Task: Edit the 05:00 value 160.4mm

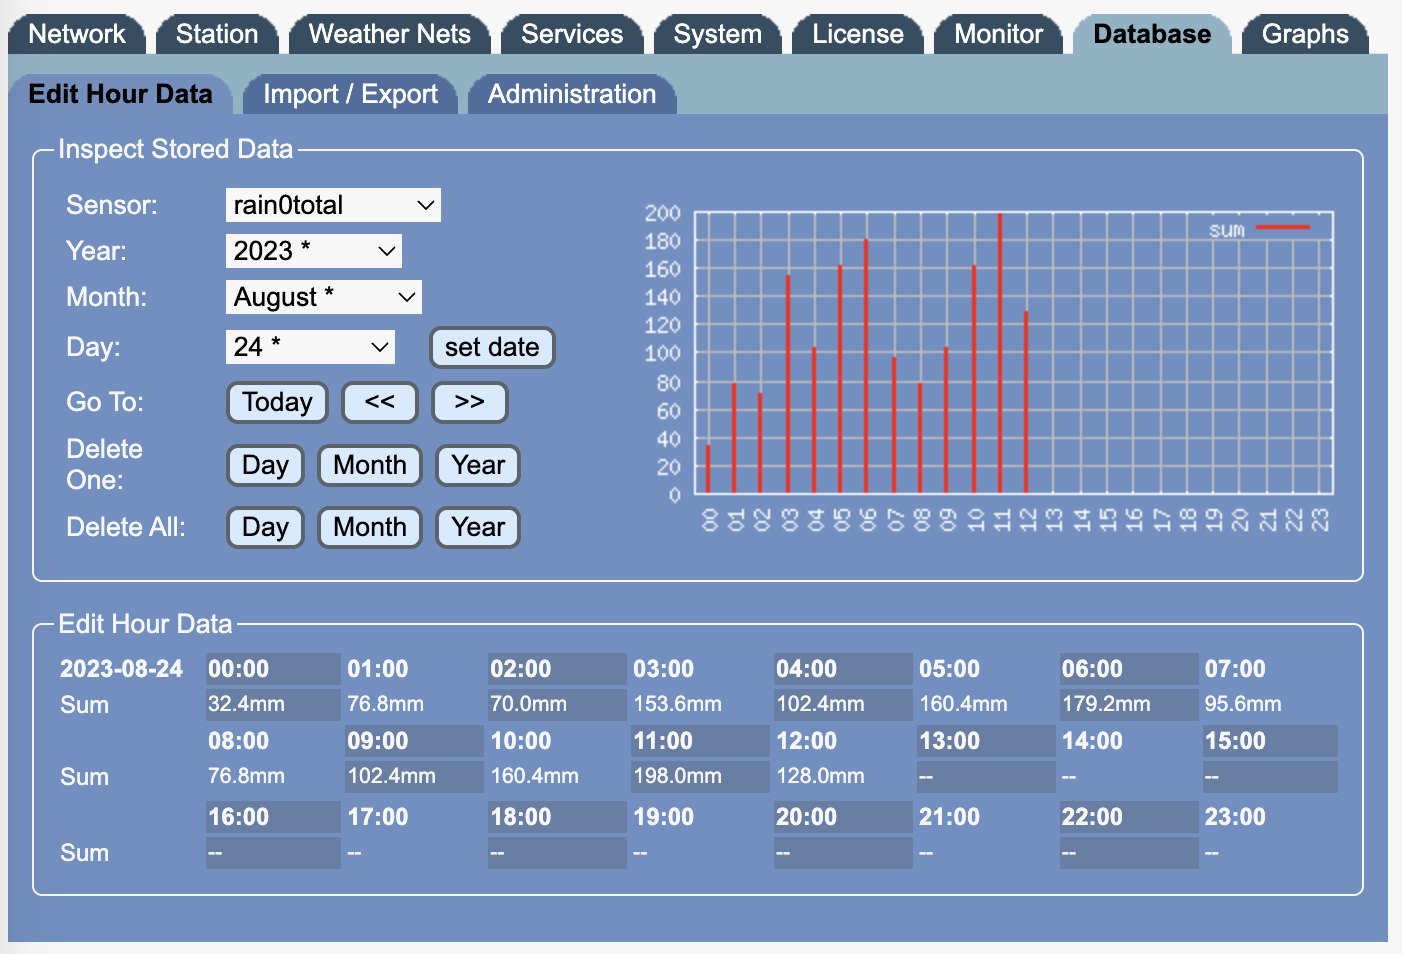Action: click(986, 704)
